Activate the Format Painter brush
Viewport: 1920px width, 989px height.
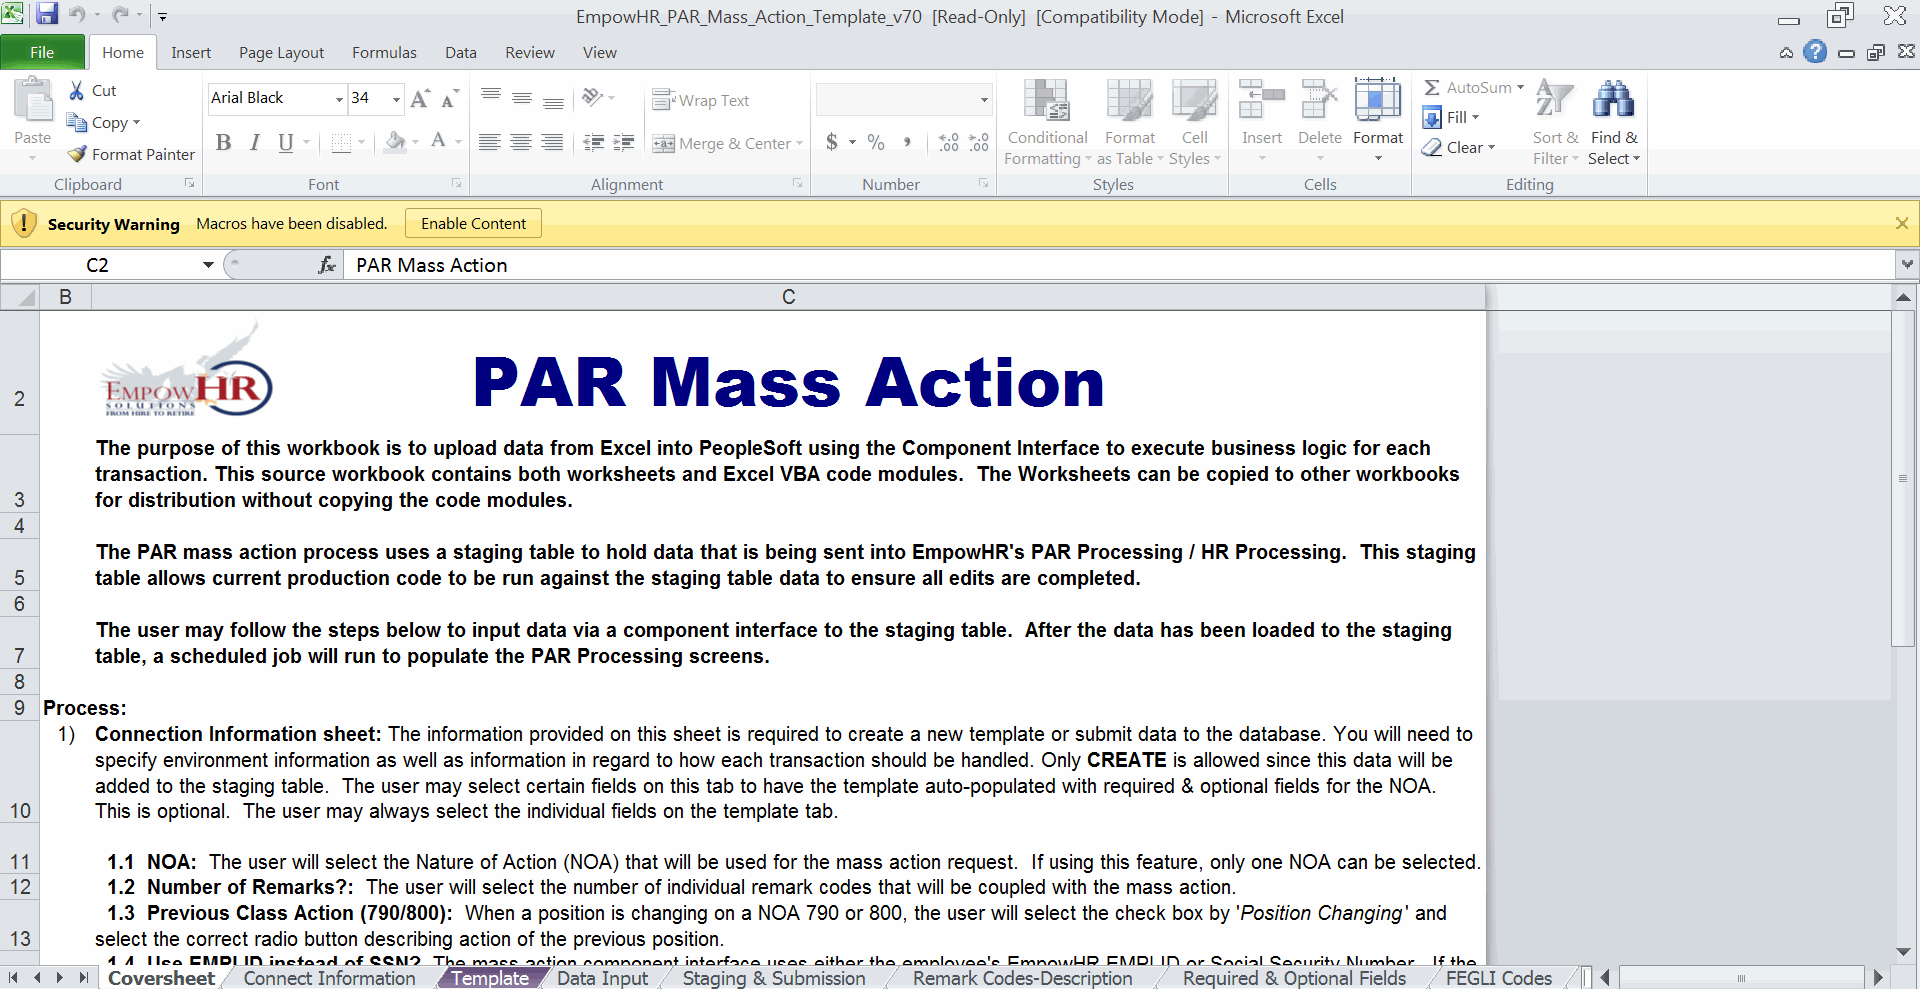point(131,154)
